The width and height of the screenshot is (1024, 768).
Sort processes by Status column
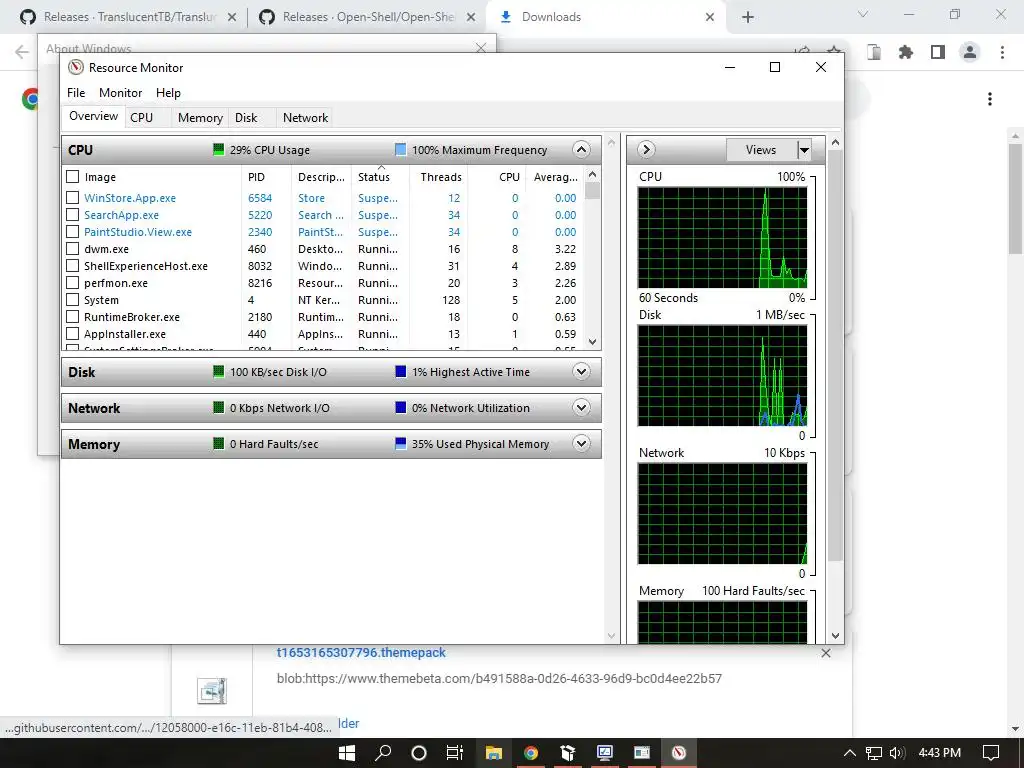click(380, 177)
